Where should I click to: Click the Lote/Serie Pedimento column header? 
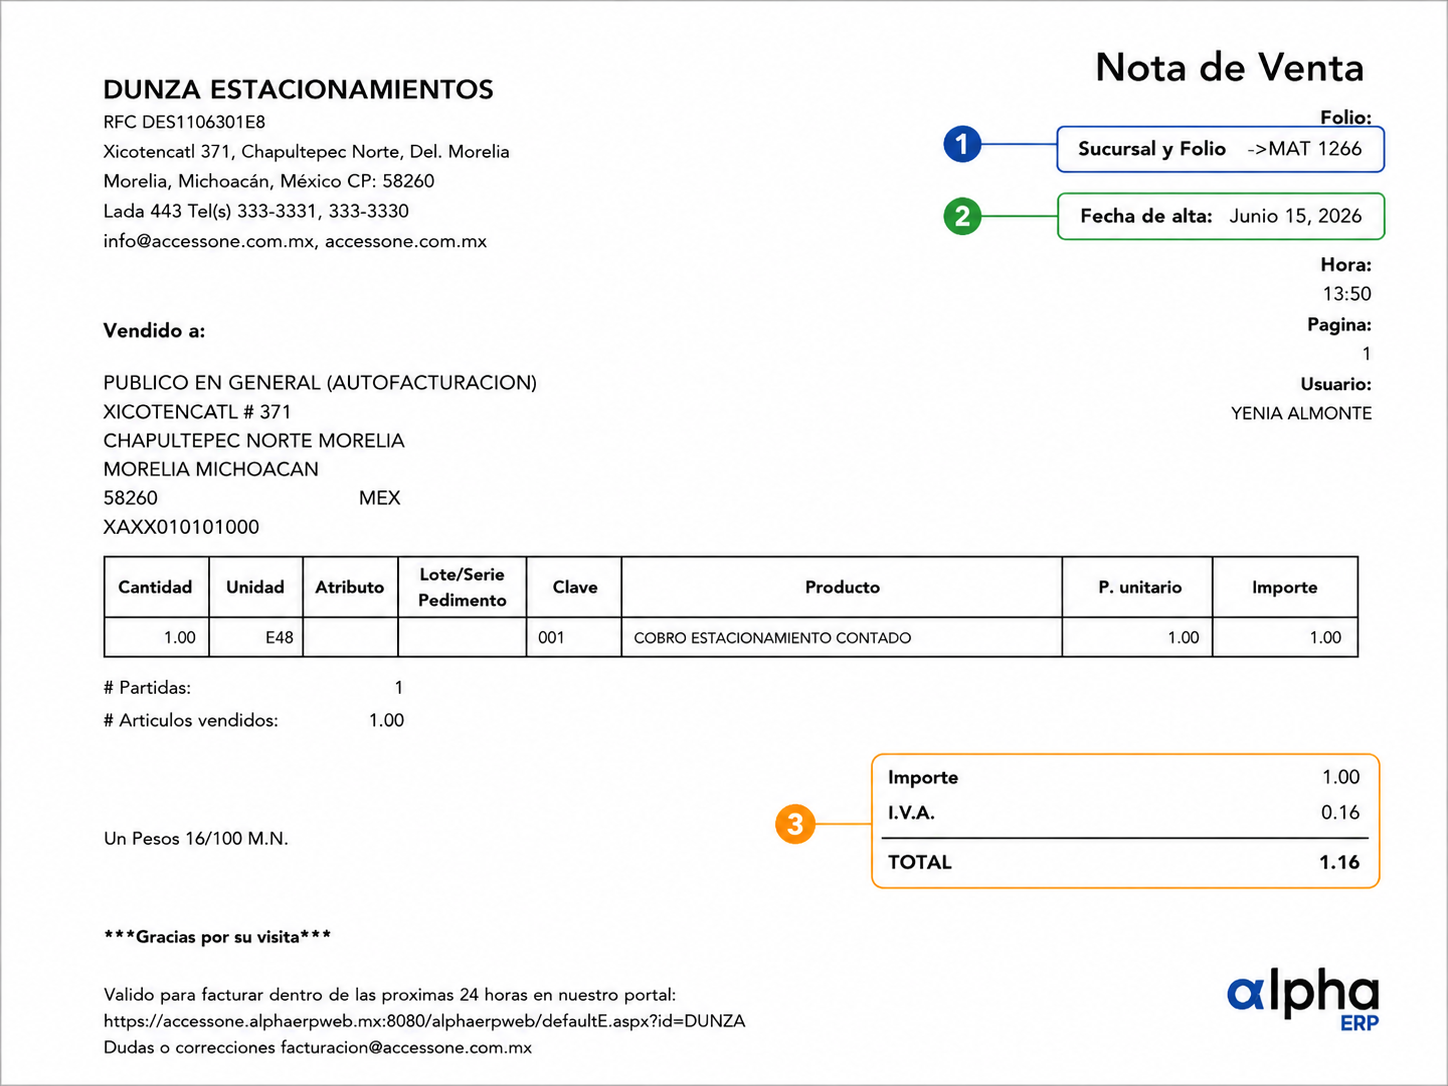(x=462, y=587)
